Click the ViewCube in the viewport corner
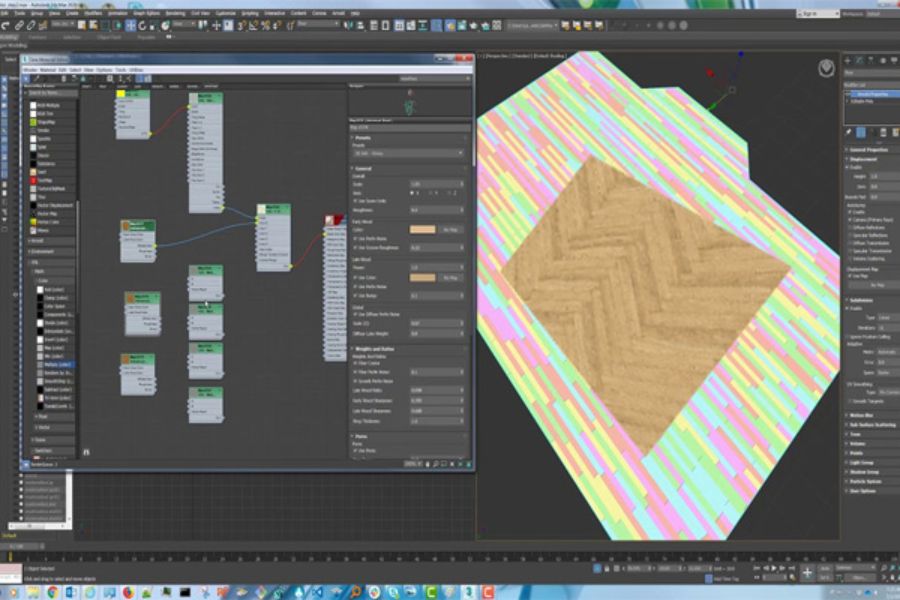This screenshot has height=600, width=900. pos(826,68)
